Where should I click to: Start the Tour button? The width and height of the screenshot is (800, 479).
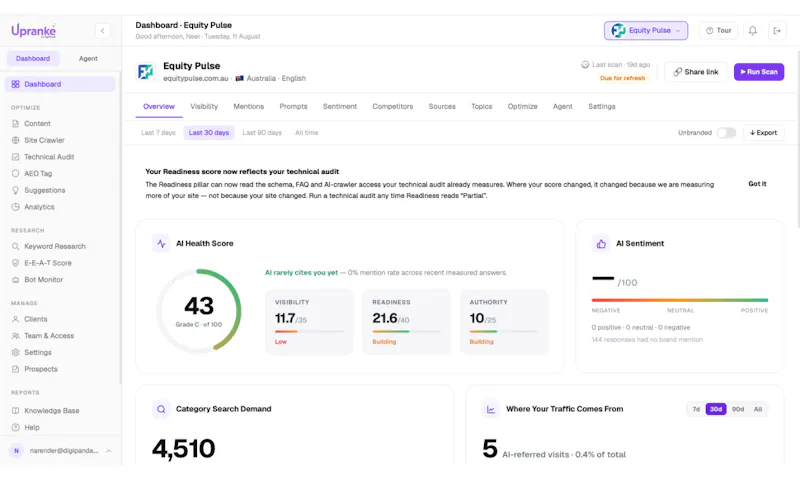pos(718,31)
